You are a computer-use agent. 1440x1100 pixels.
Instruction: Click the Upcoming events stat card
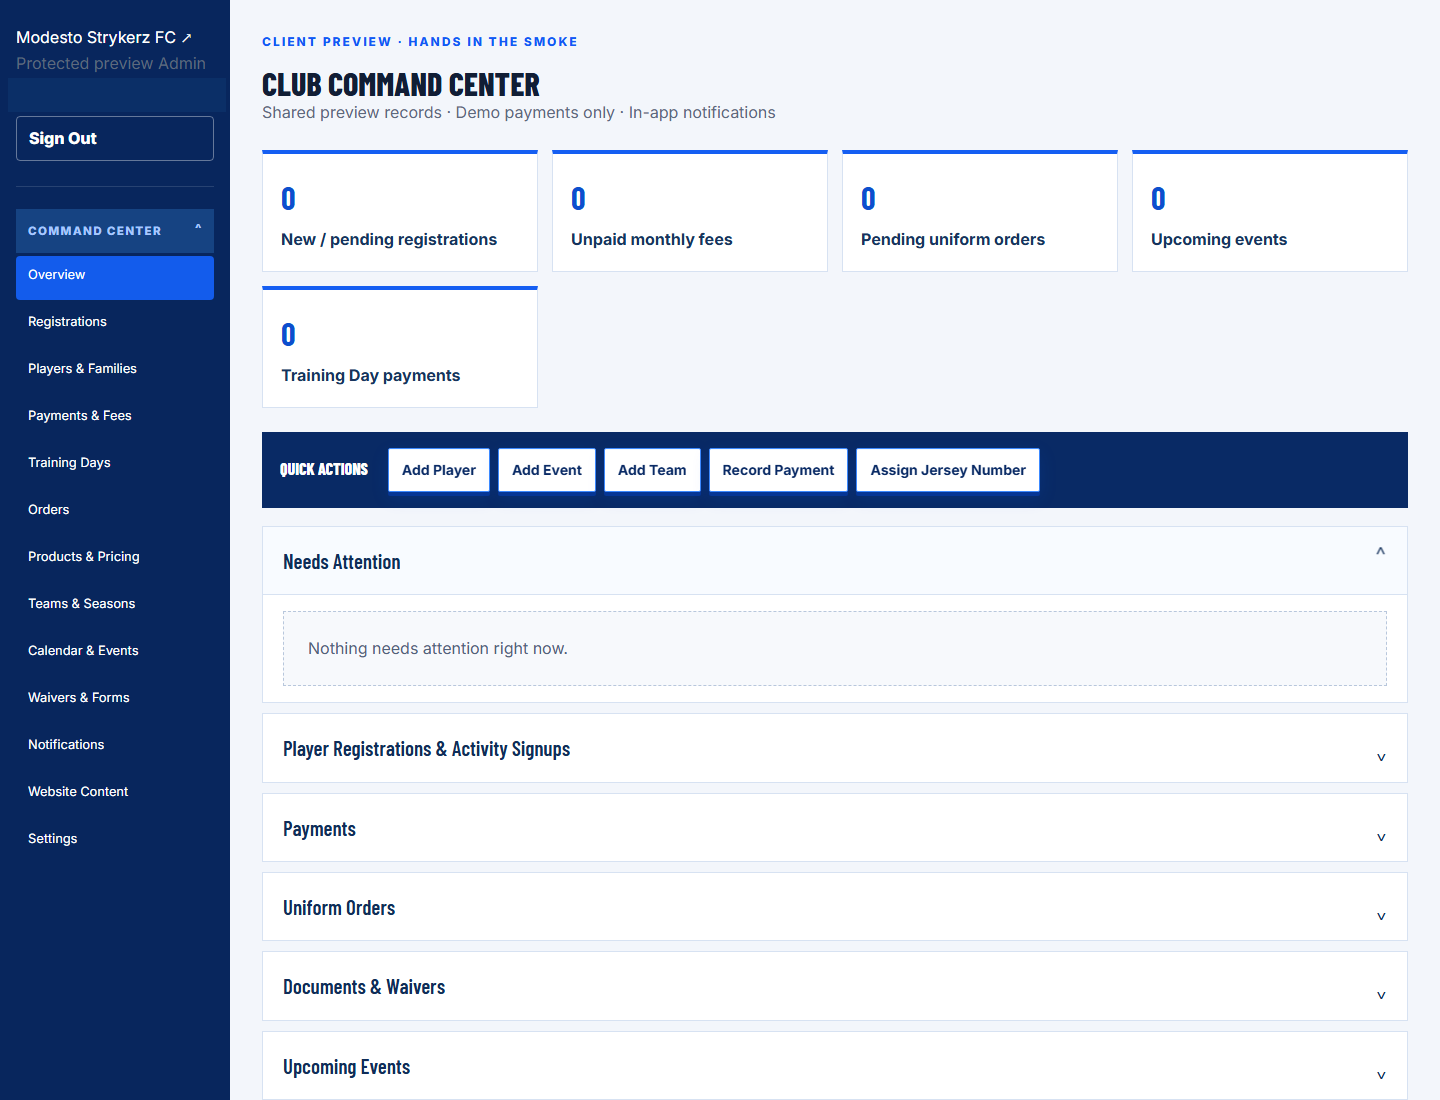point(1270,211)
